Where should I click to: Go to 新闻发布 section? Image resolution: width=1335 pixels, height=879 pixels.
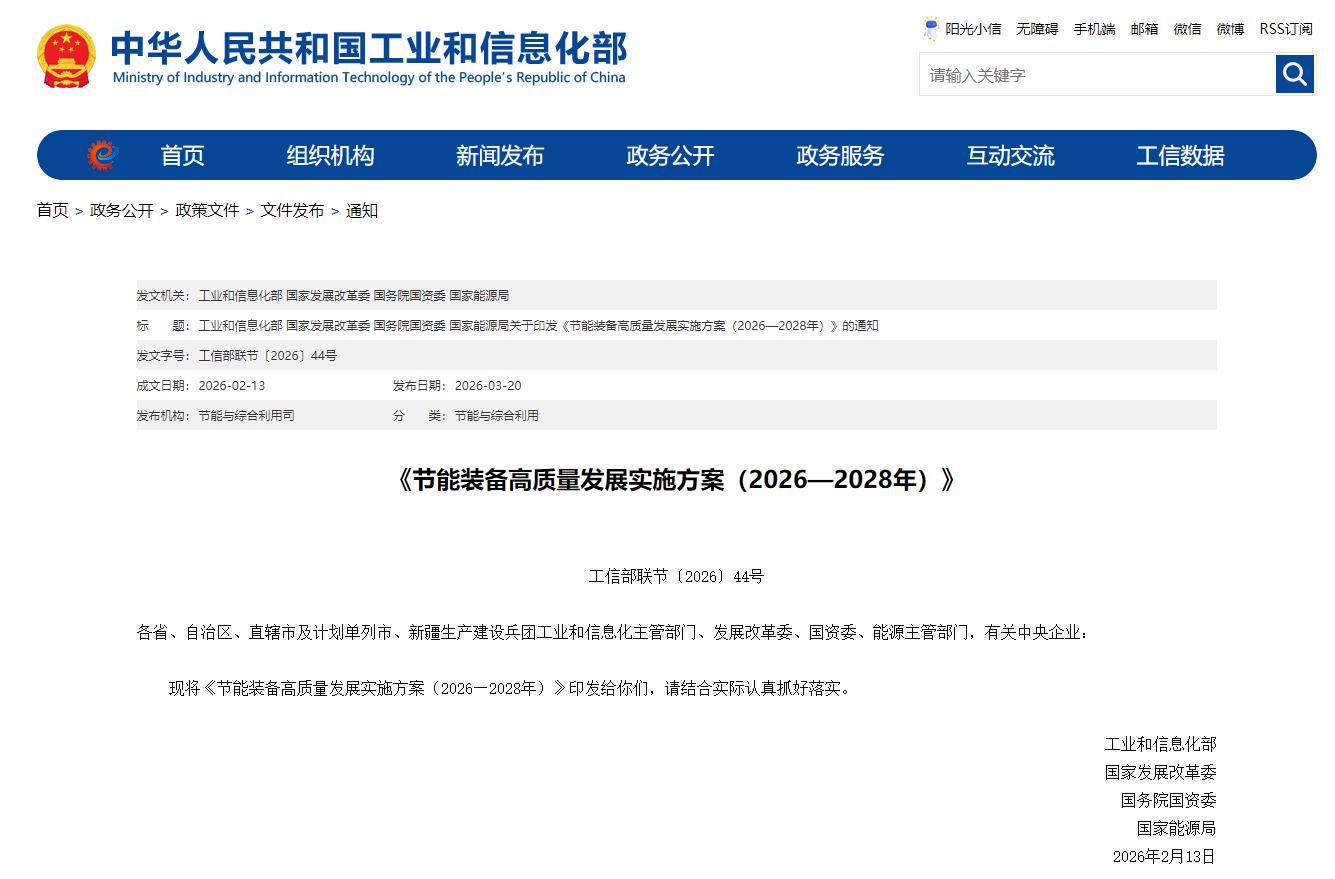coord(500,156)
